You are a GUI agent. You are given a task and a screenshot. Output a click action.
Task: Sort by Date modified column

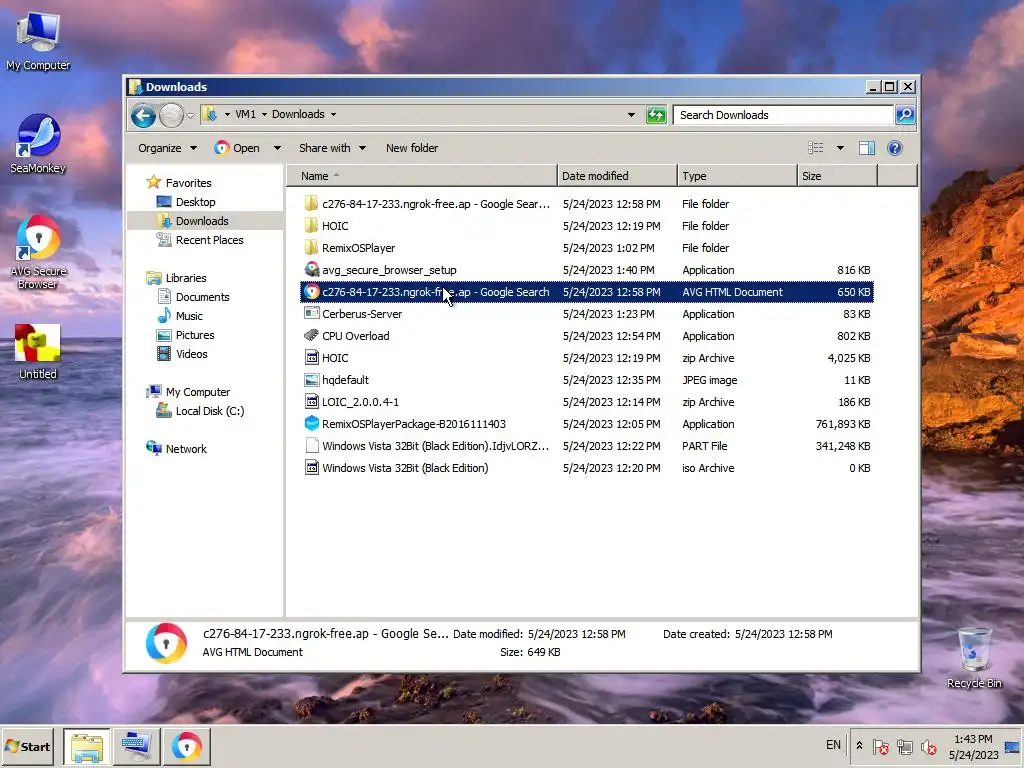617,176
